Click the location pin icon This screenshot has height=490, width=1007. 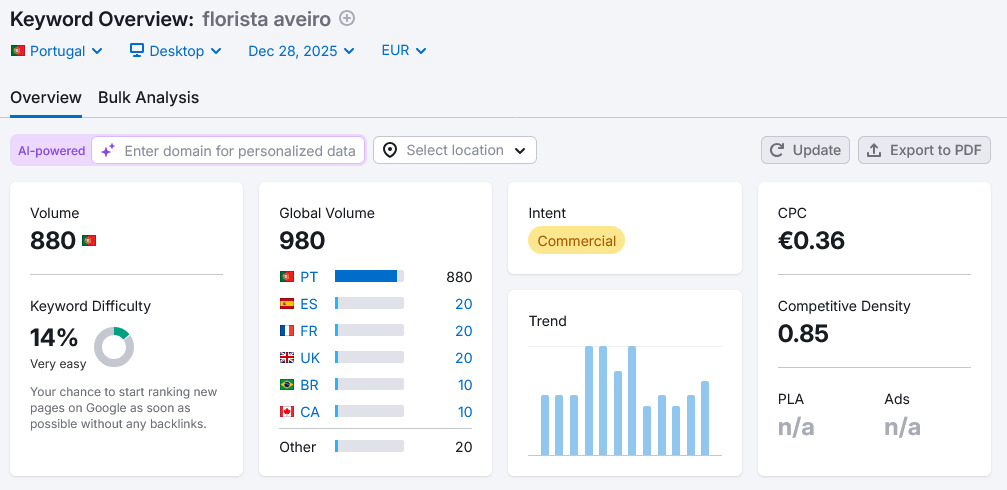[390, 150]
